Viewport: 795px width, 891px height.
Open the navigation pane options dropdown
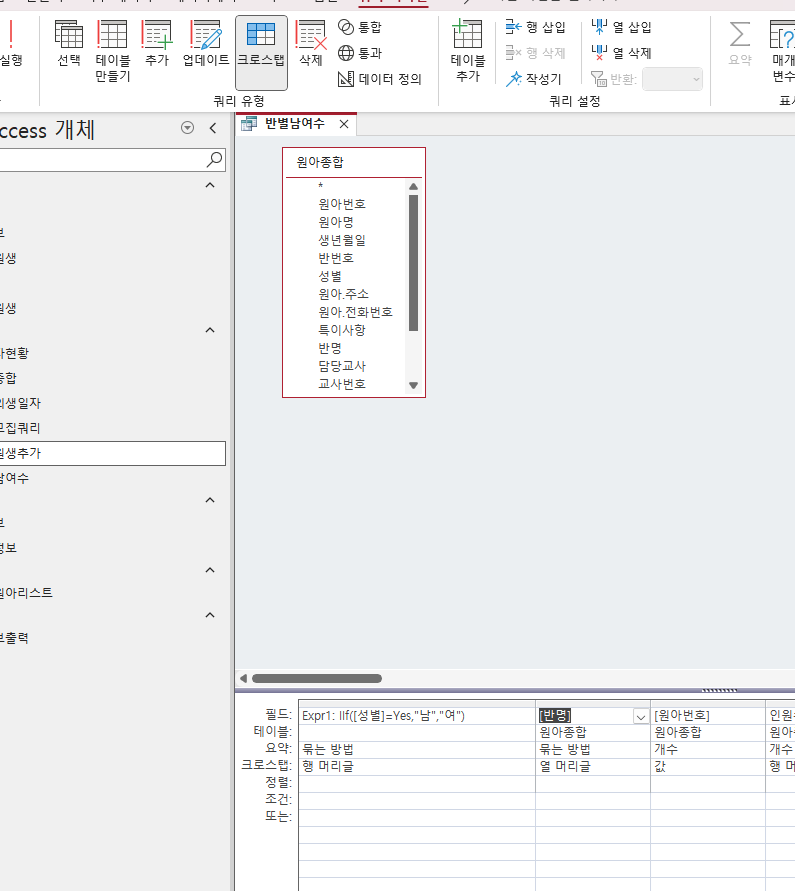[188, 128]
